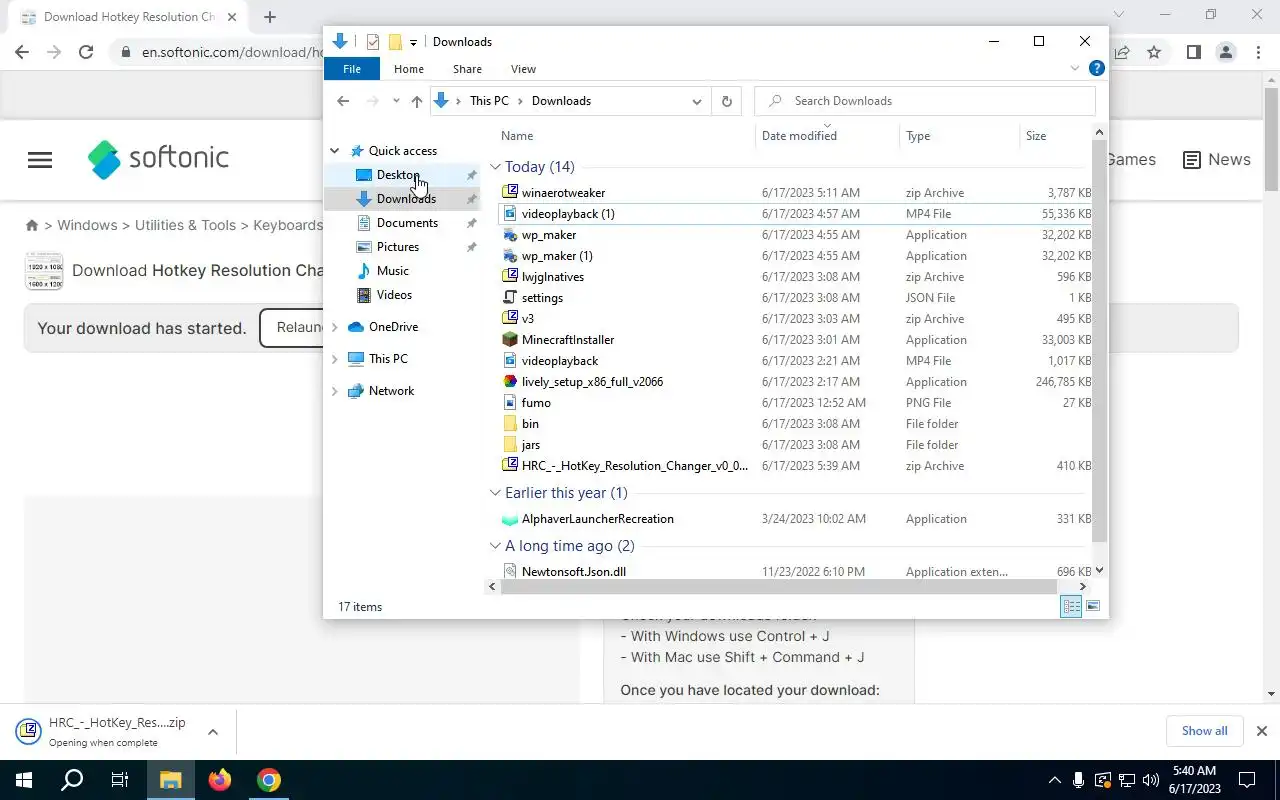The height and width of the screenshot is (800, 1280).
Task: Open taskbar Search icon
Action: point(72,780)
